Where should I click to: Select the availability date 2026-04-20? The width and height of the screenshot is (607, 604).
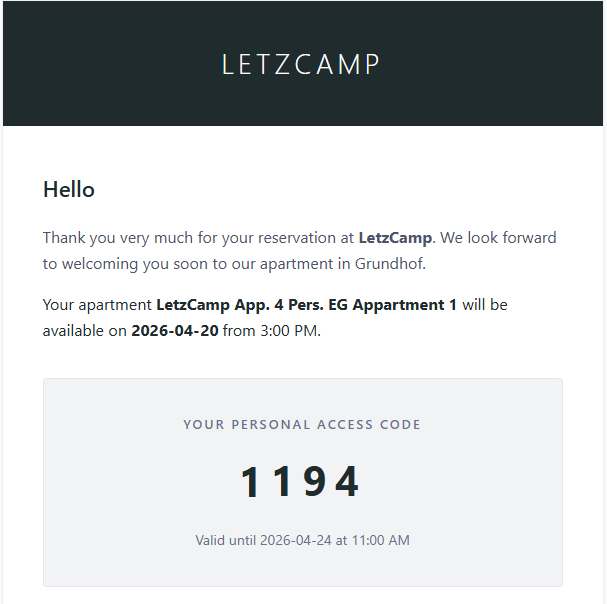174,331
